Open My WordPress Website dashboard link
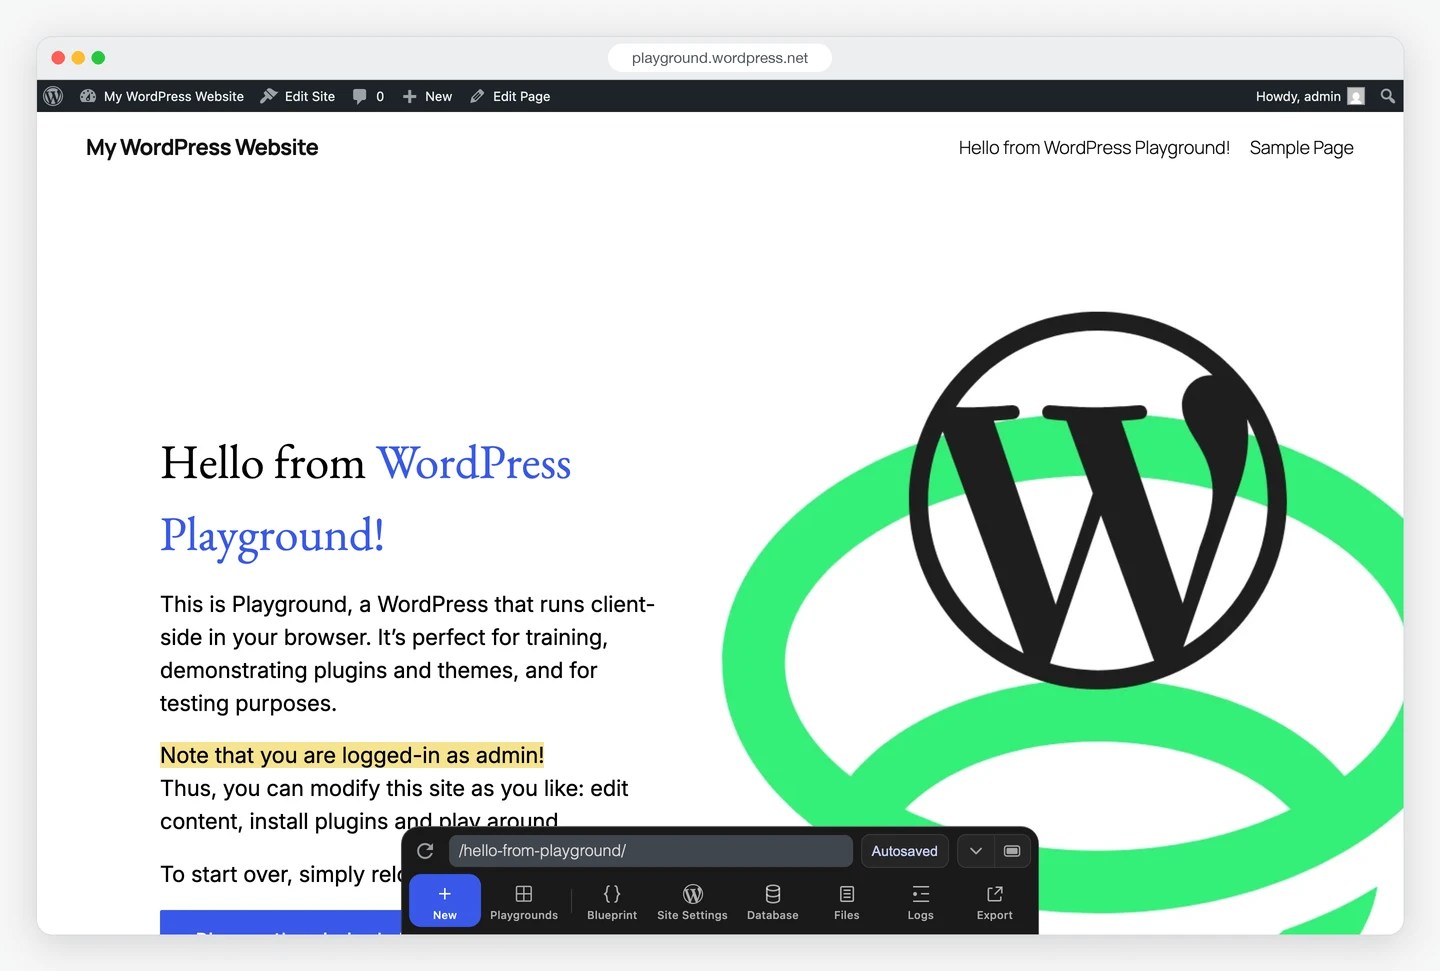 [x=162, y=96]
